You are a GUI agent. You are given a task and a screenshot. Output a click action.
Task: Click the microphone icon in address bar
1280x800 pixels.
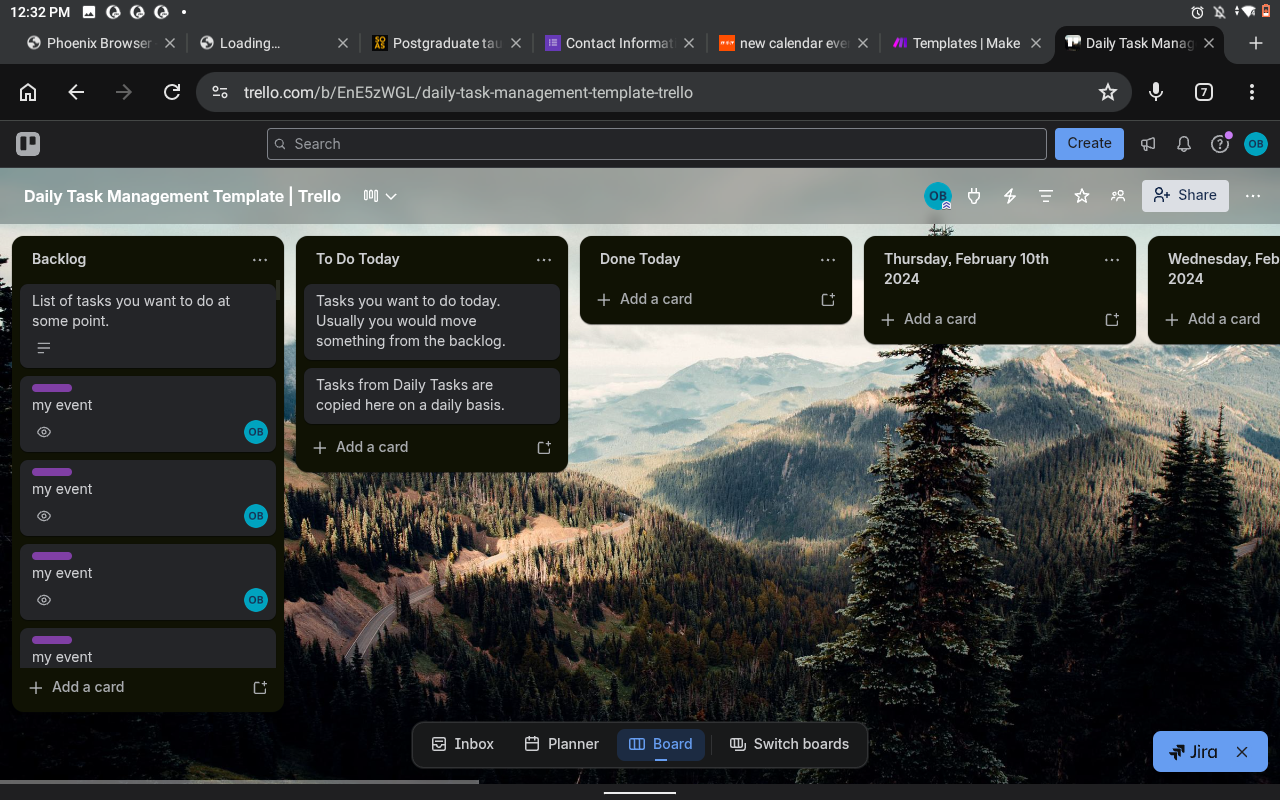[1155, 92]
